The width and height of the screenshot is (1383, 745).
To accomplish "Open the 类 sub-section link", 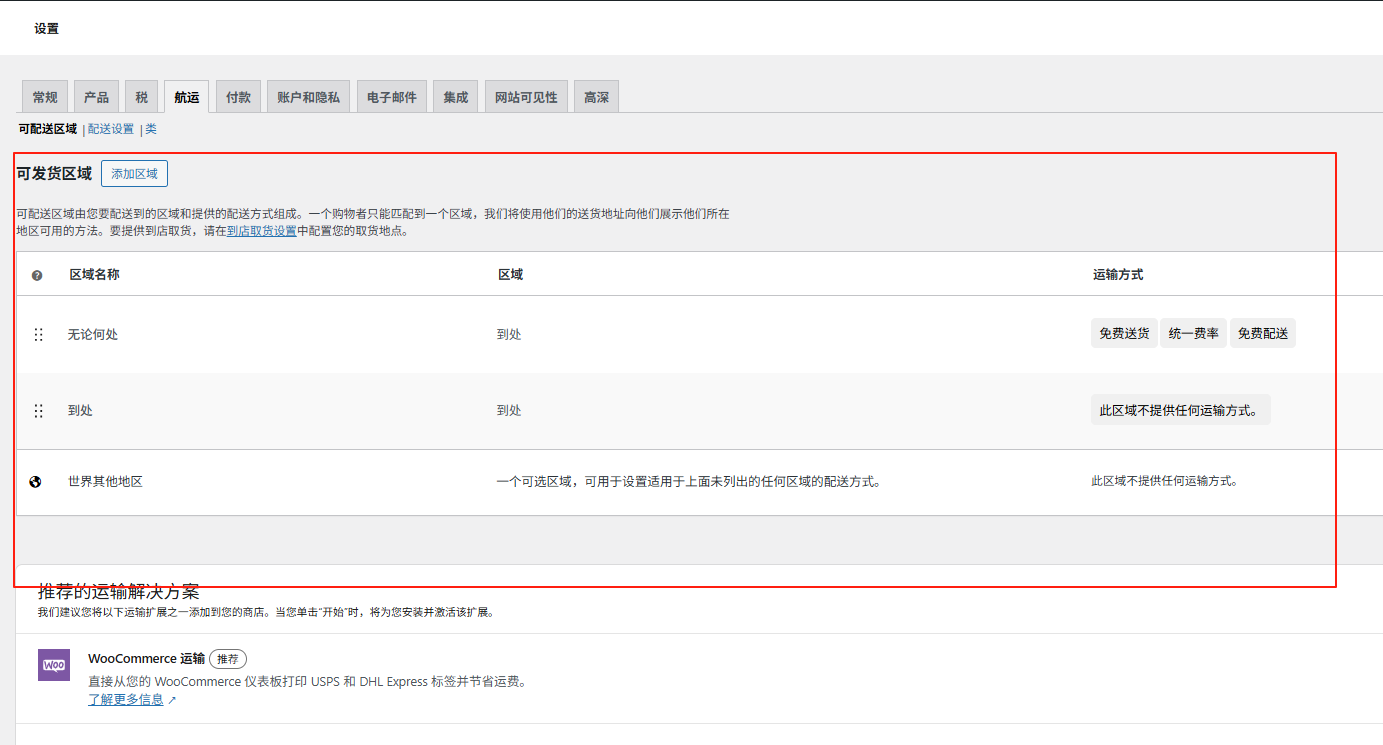I will coord(151,129).
